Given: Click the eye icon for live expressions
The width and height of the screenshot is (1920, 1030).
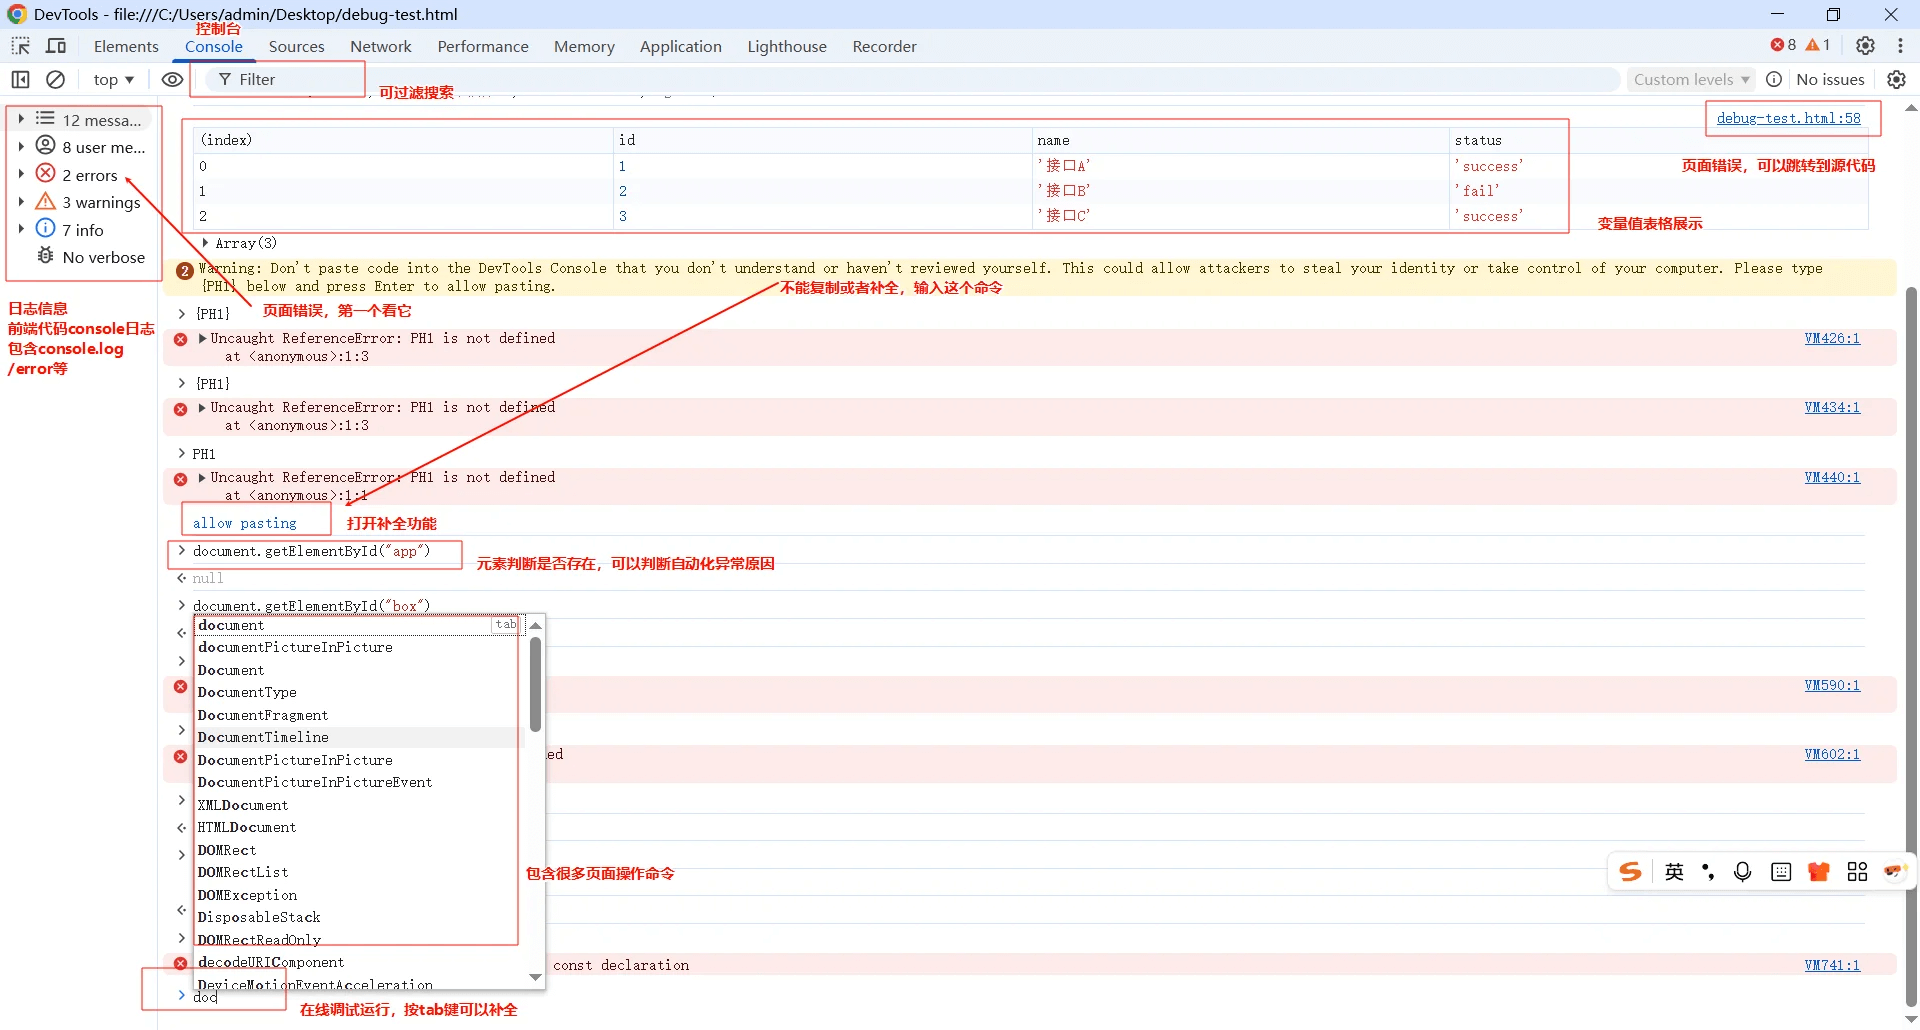Looking at the screenshot, I should tap(172, 79).
